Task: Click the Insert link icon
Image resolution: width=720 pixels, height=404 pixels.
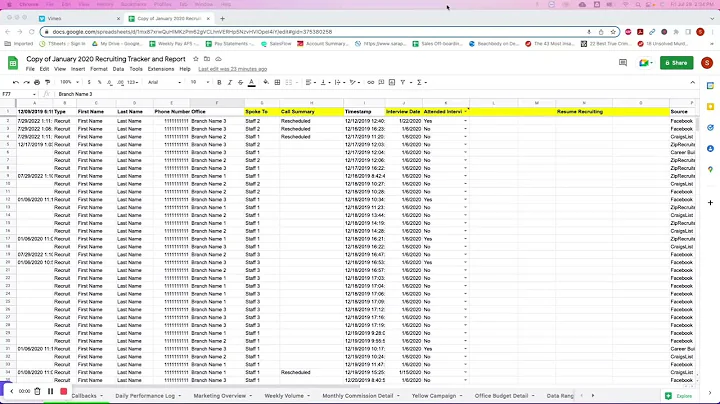Action: tap(371, 82)
